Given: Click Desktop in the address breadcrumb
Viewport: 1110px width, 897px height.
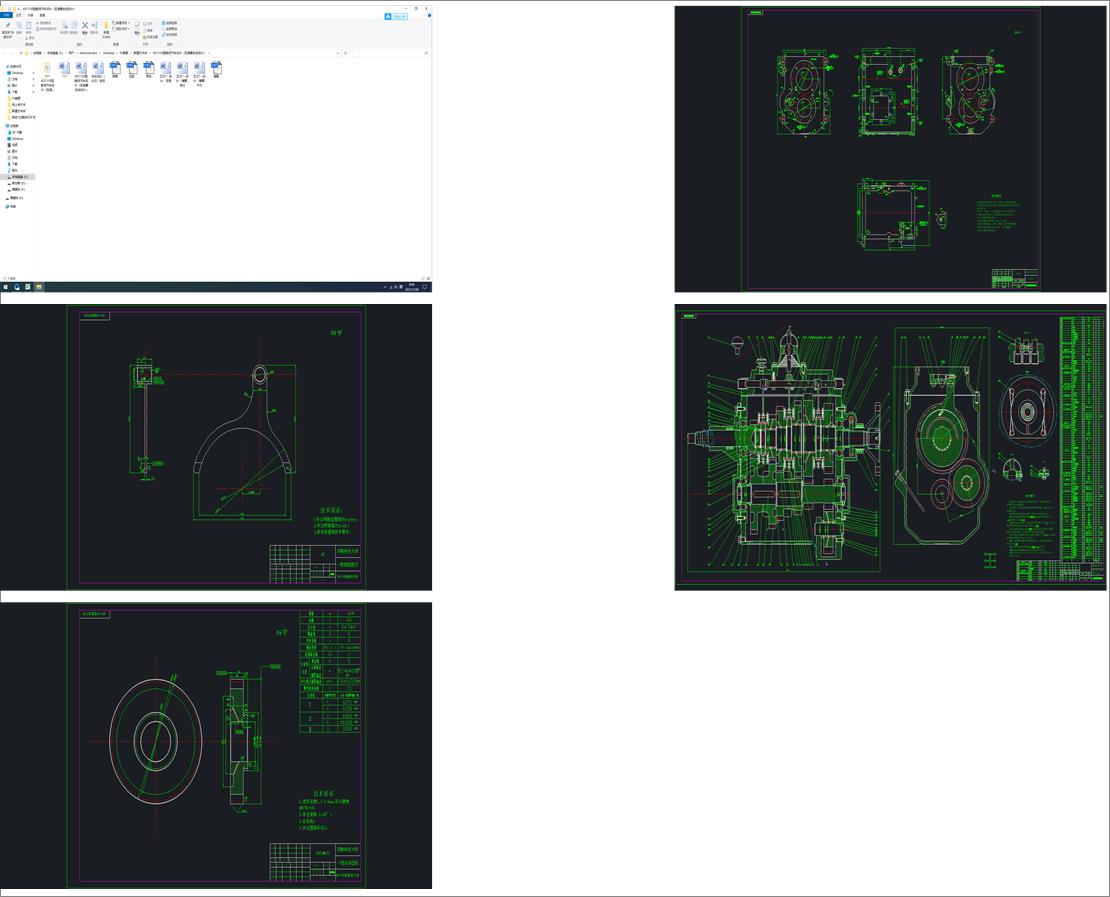Looking at the screenshot, I should (x=108, y=53).
